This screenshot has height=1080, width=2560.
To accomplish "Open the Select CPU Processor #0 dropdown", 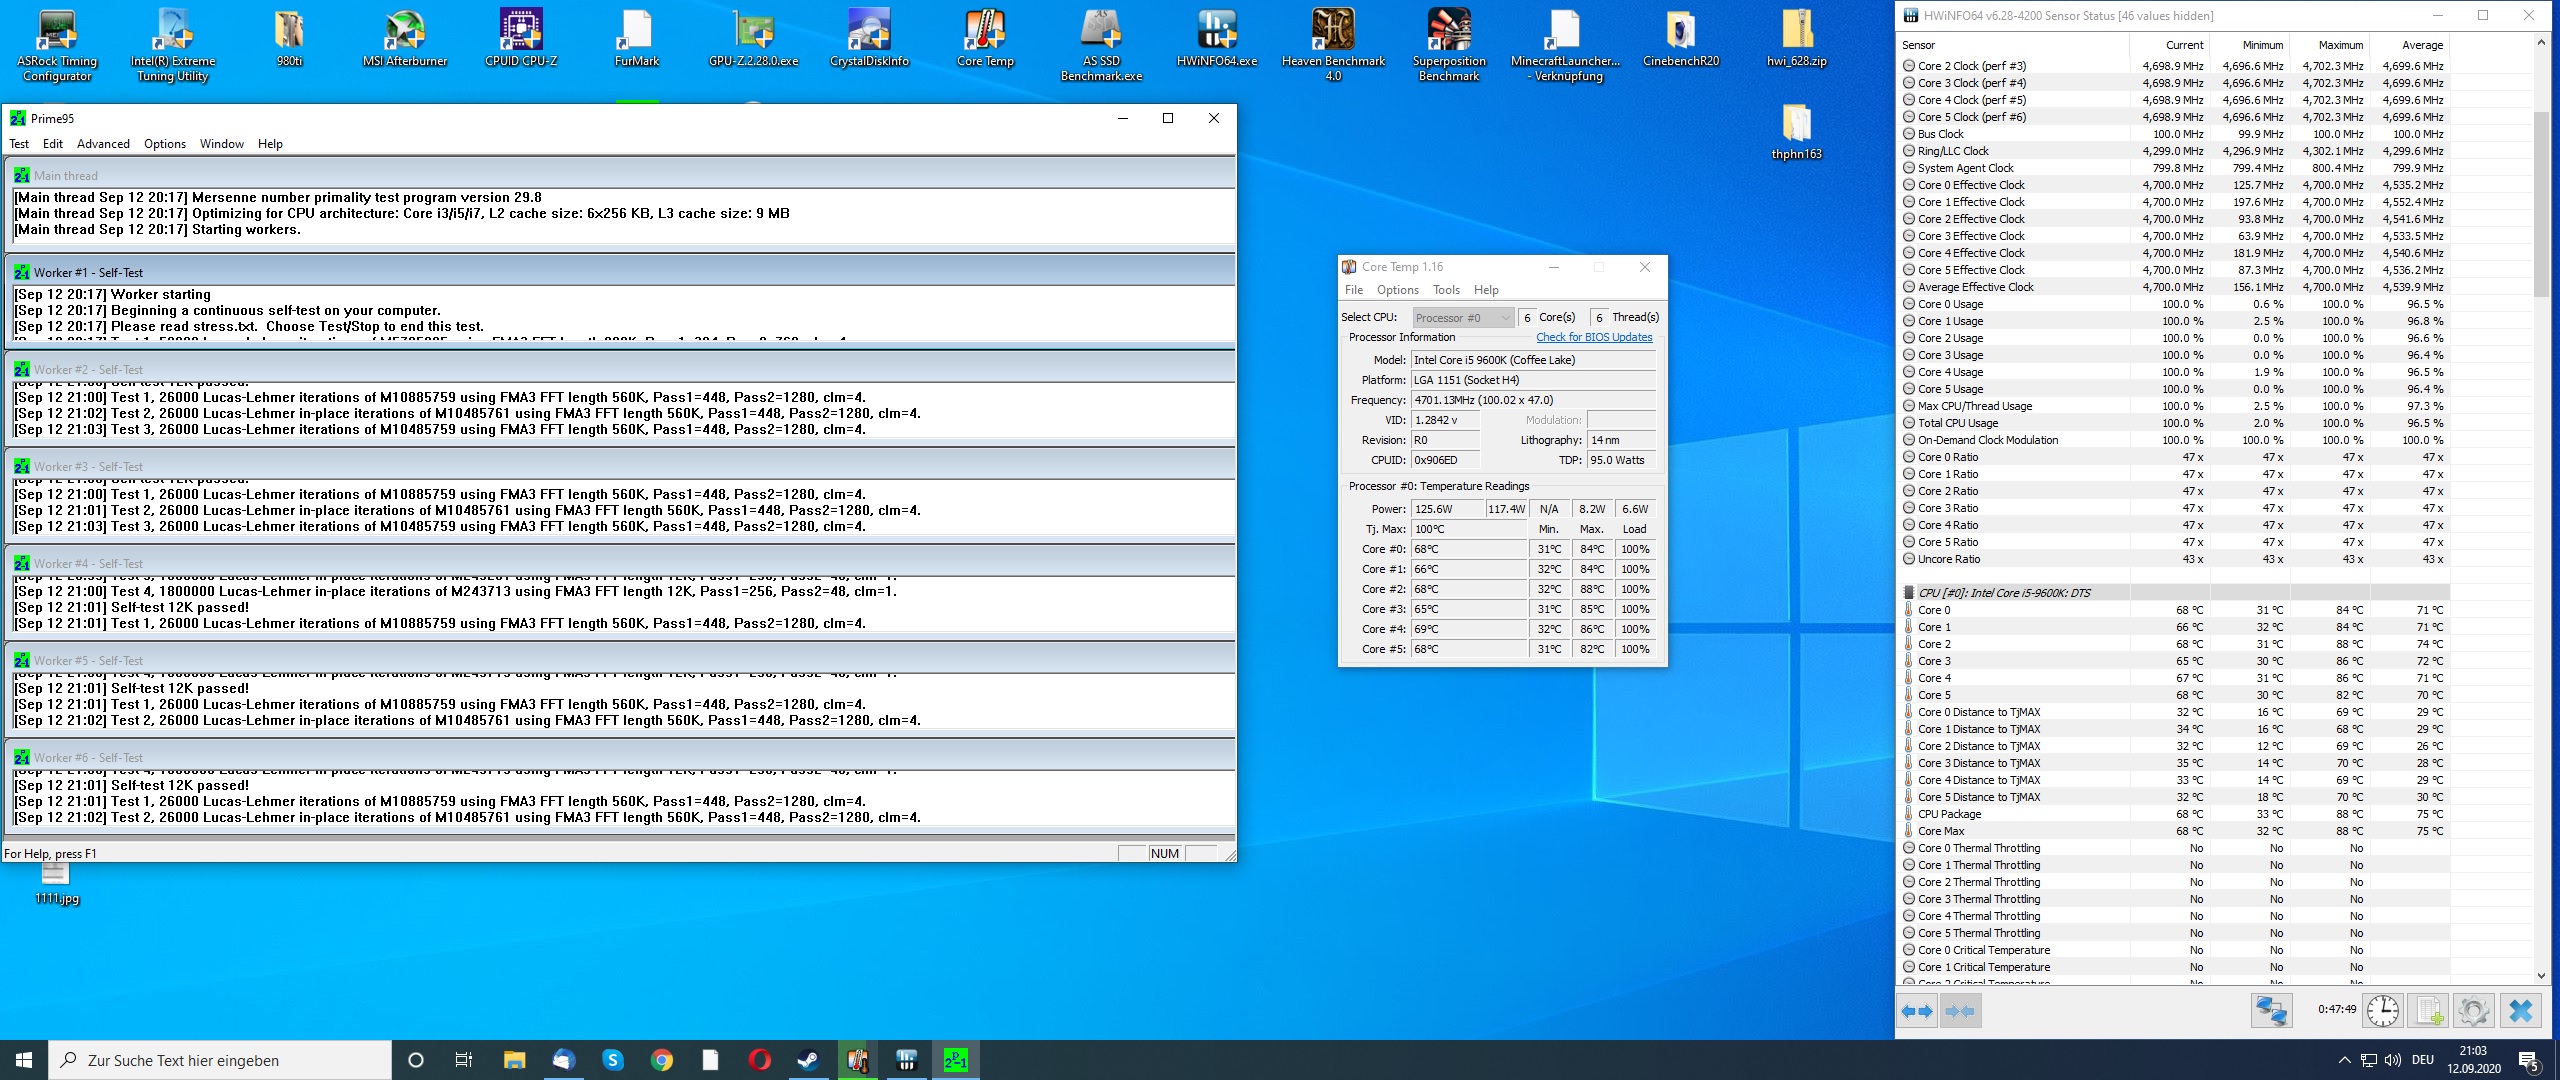I will coord(1463,318).
